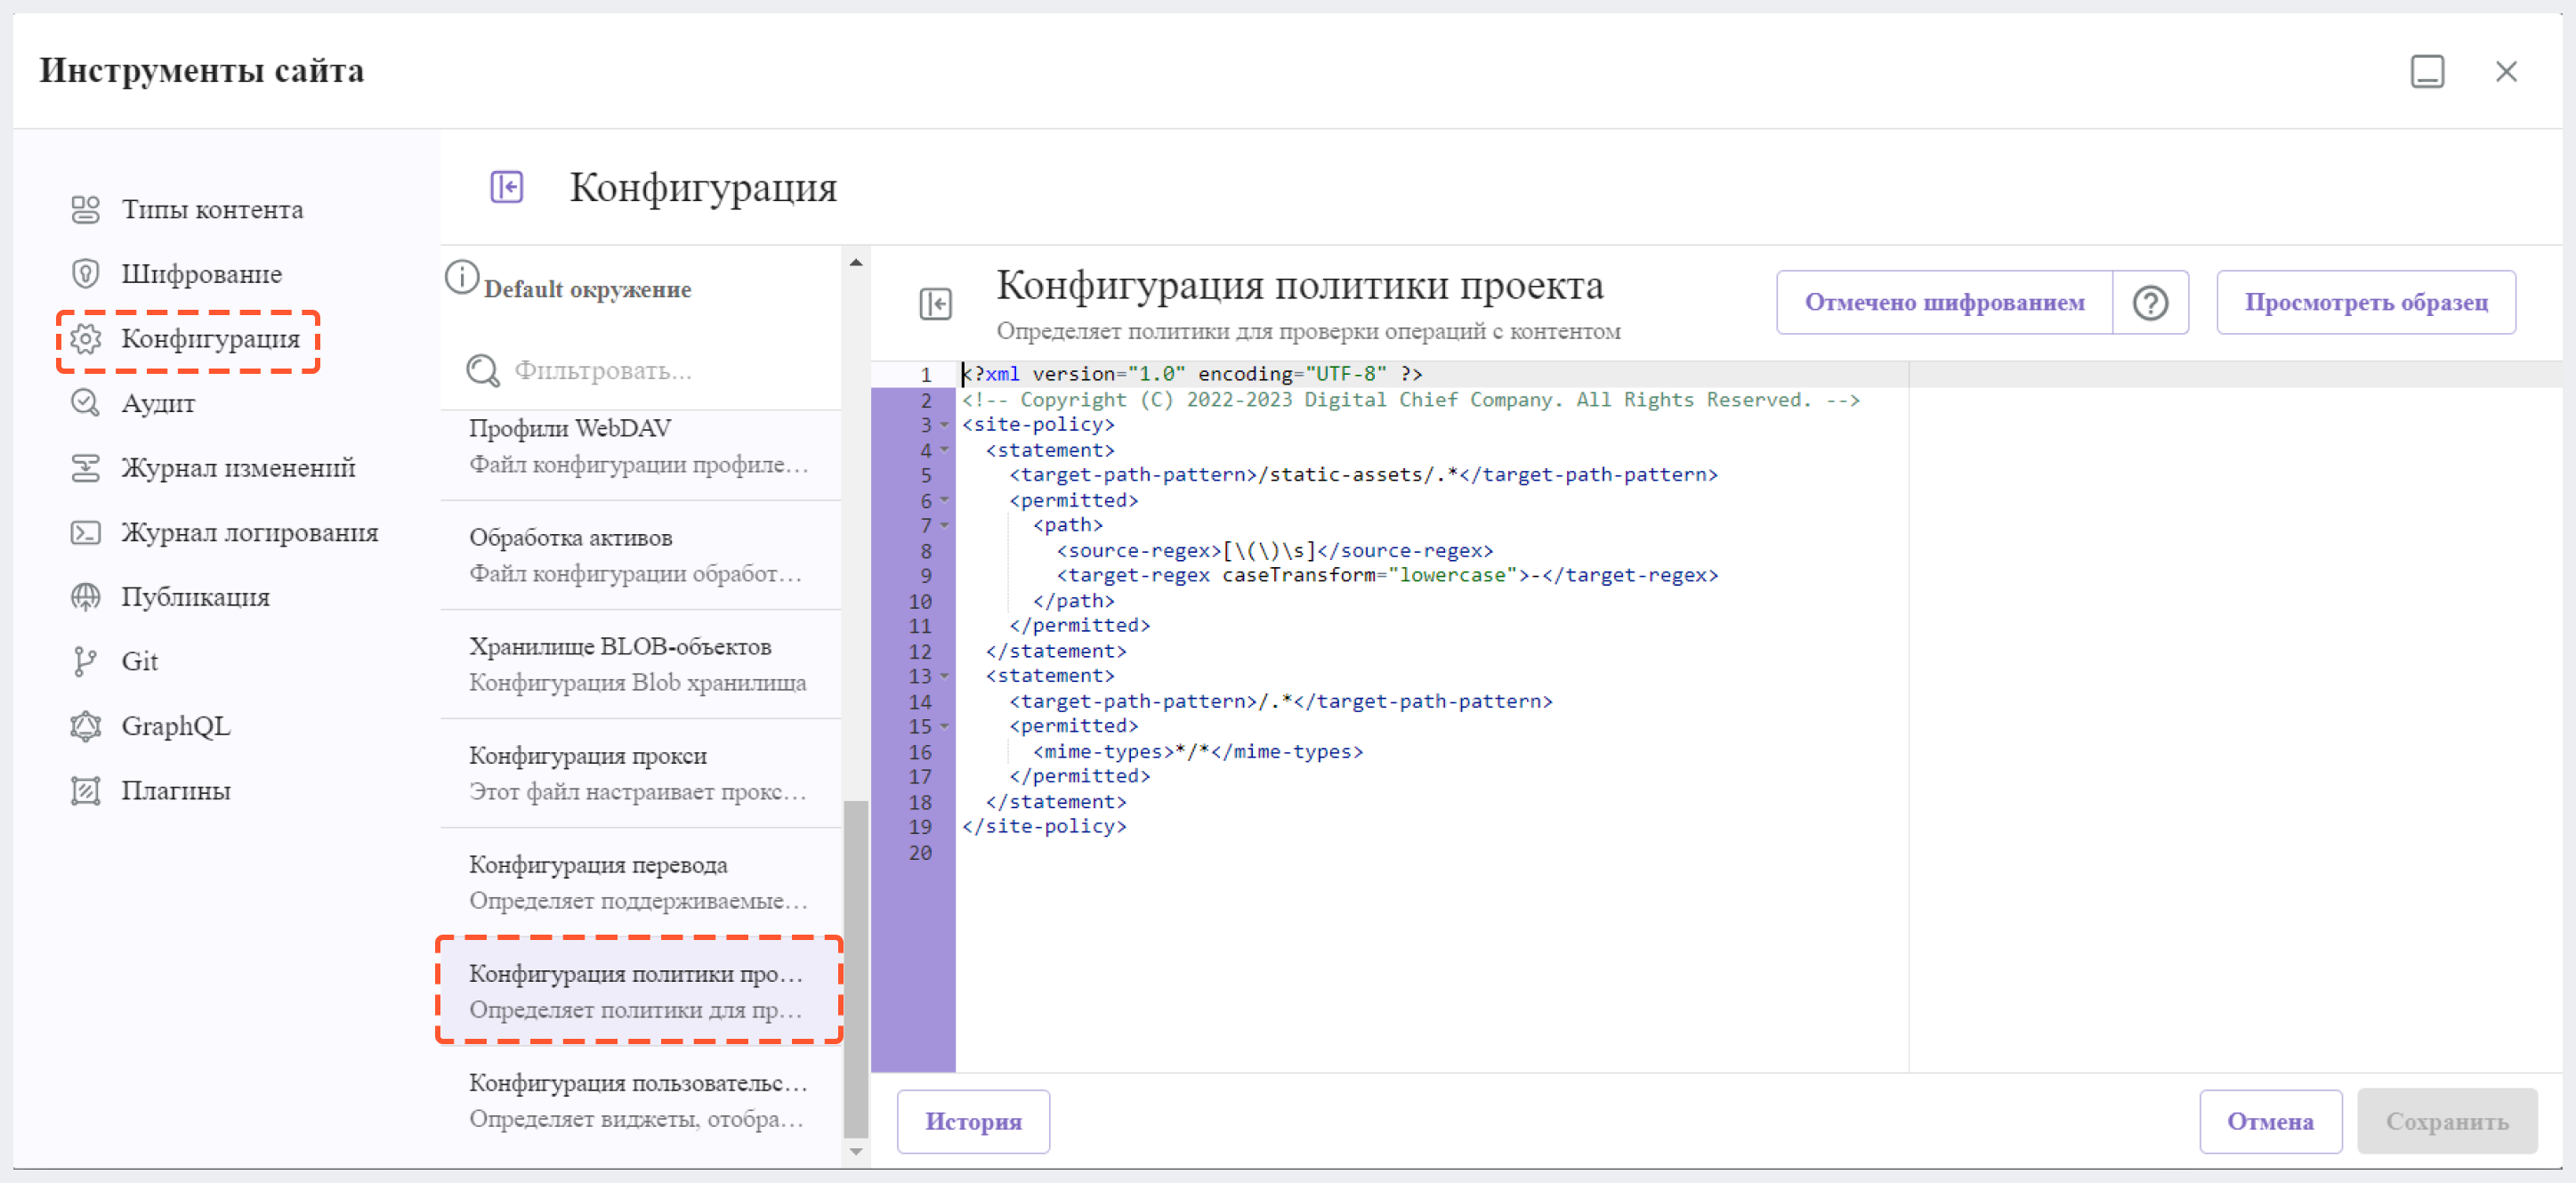The width and height of the screenshot is (2576, 1183).
Task: Fold the permitted tag on line 6
Action: point(944,501)
